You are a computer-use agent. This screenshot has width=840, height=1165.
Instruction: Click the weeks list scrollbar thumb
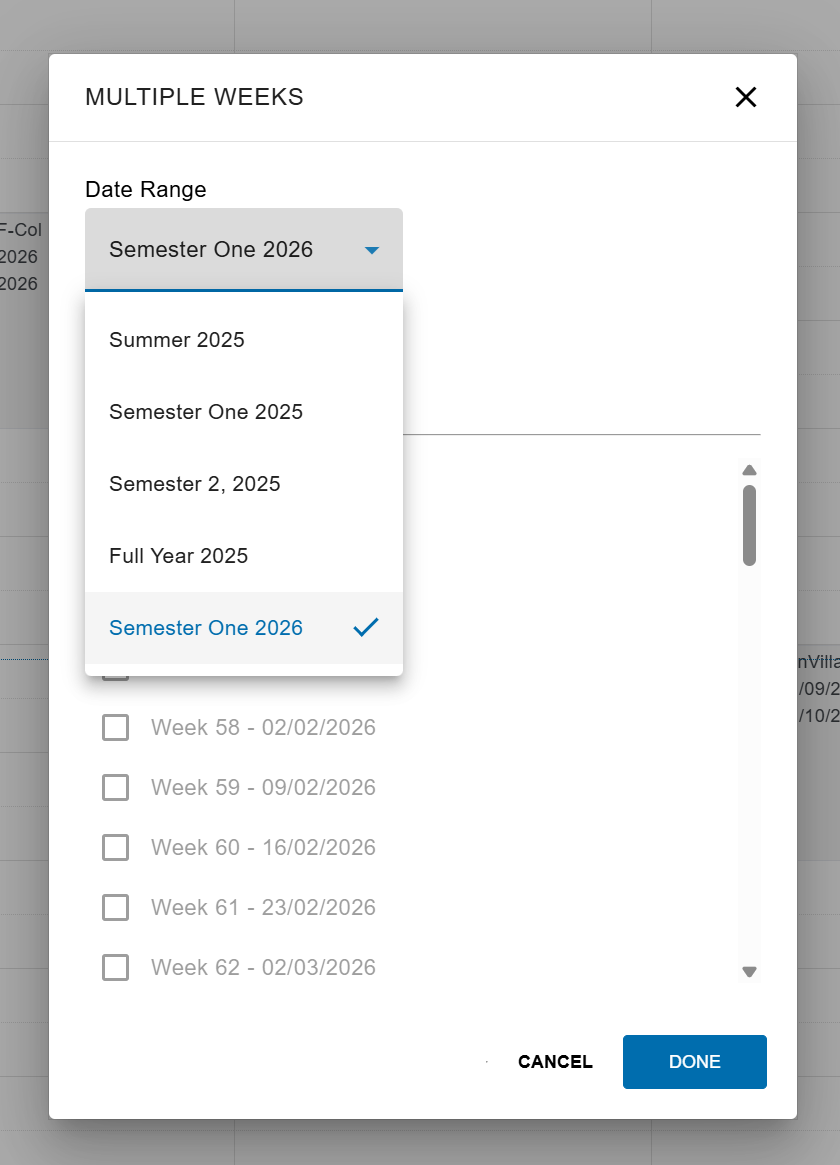(749, 525)
